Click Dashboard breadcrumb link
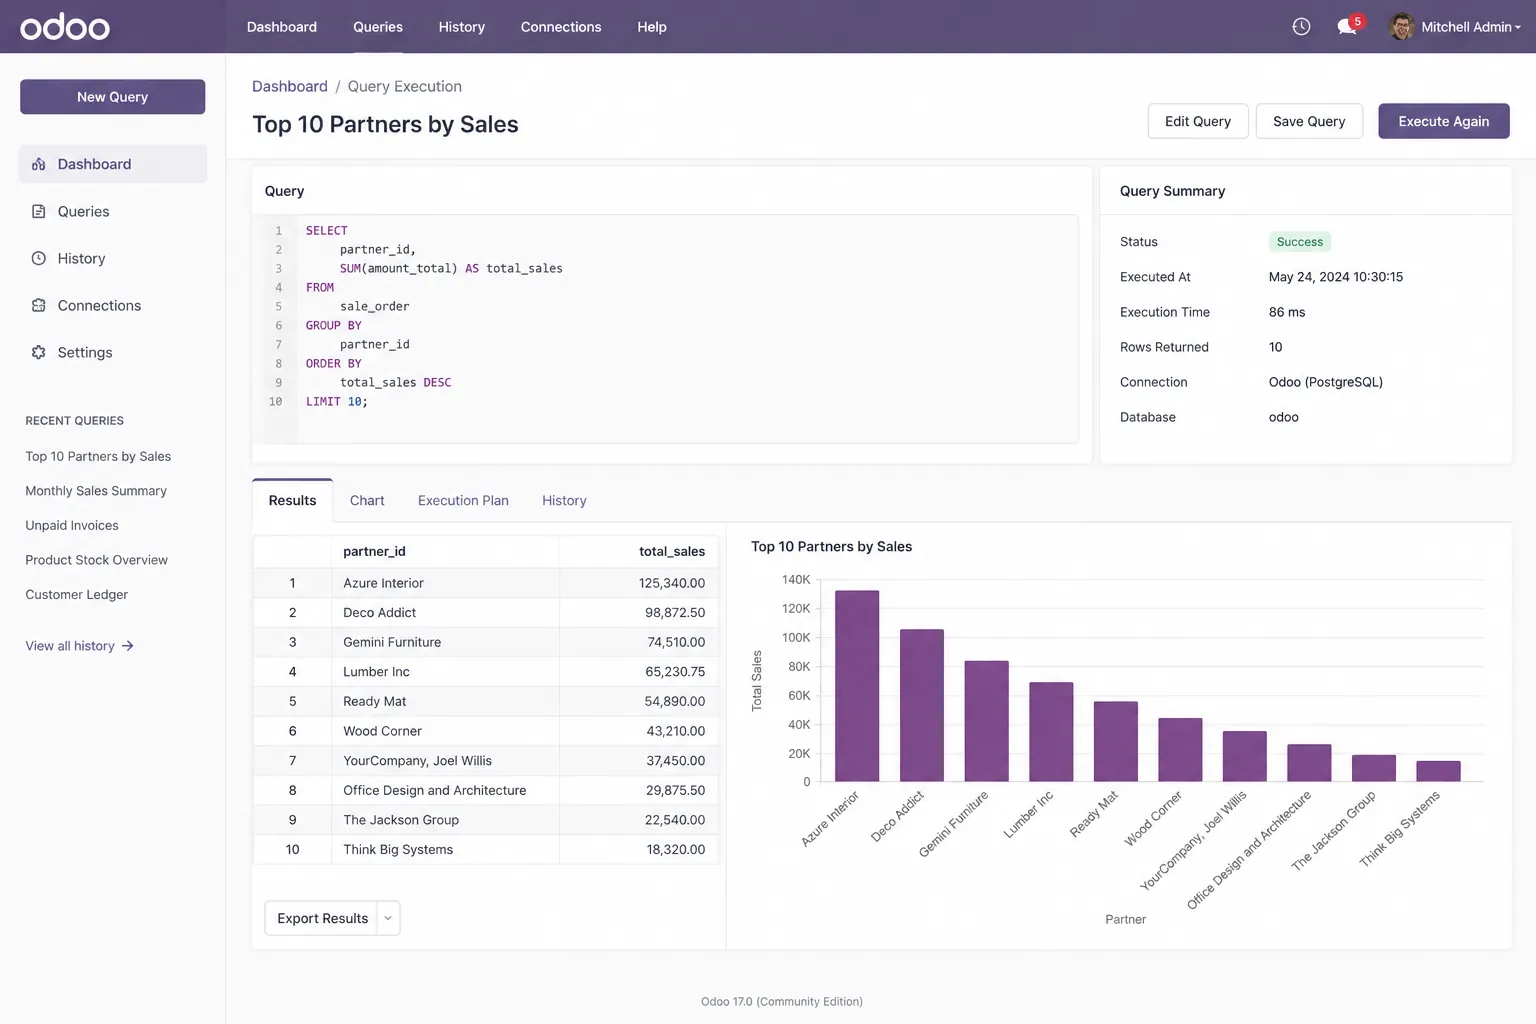The width and height of the screenshot is (1536, 1024). [289, 86]
